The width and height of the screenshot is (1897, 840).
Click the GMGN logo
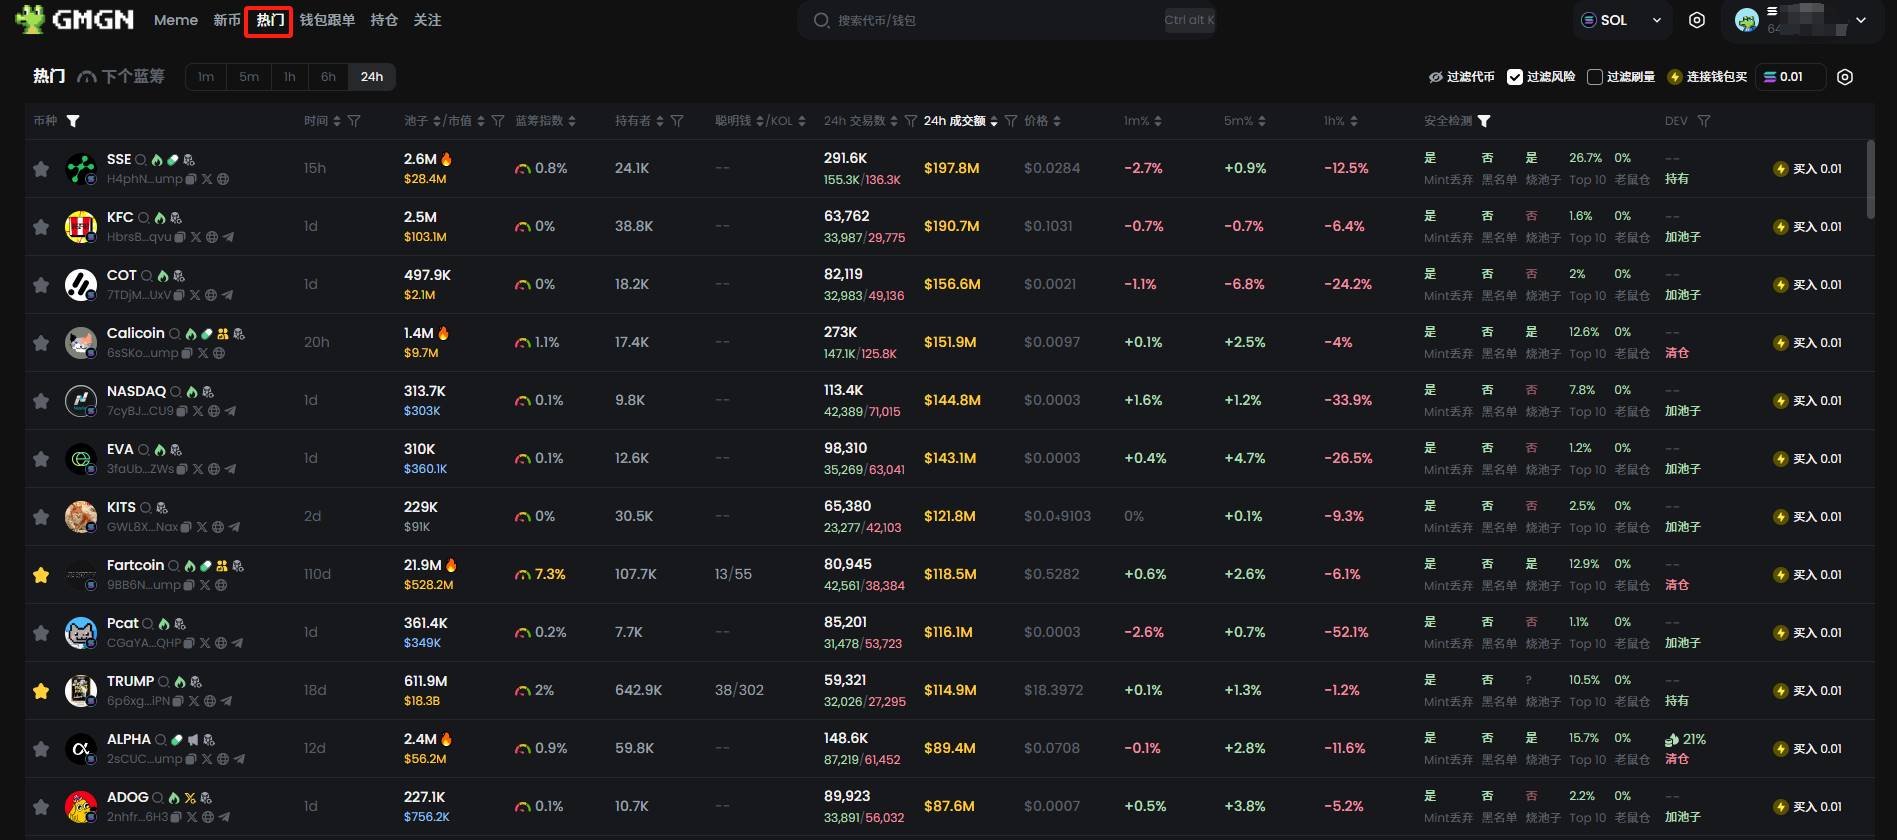(76, 19)
